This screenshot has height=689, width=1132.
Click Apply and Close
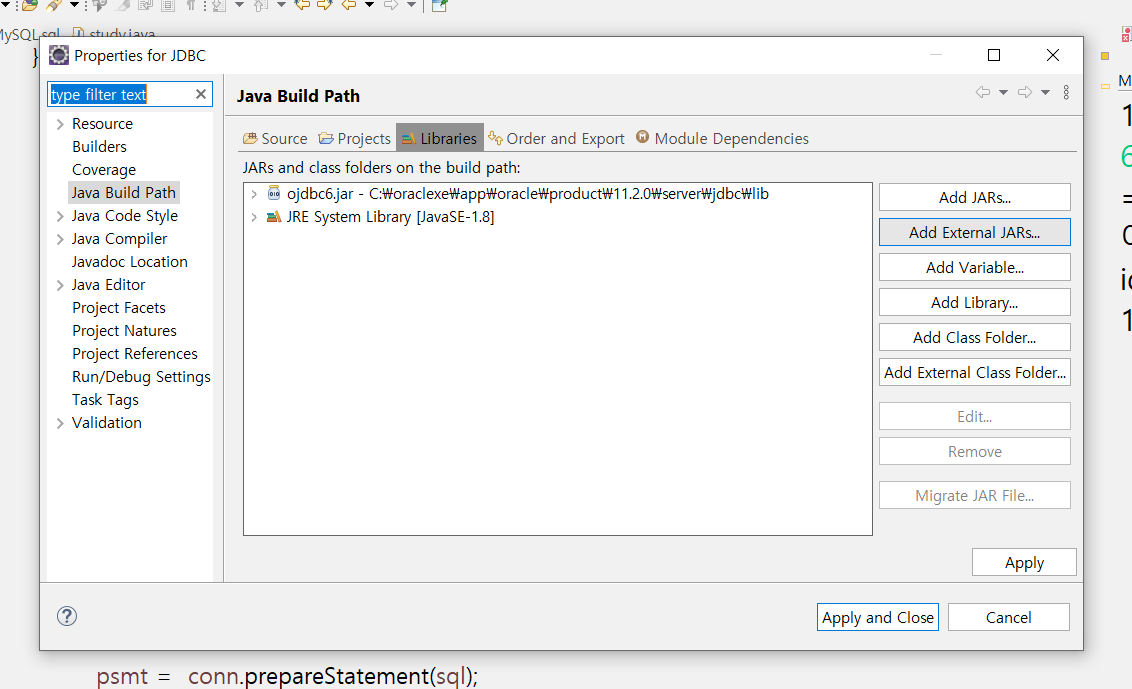click(x=878, y=618)
